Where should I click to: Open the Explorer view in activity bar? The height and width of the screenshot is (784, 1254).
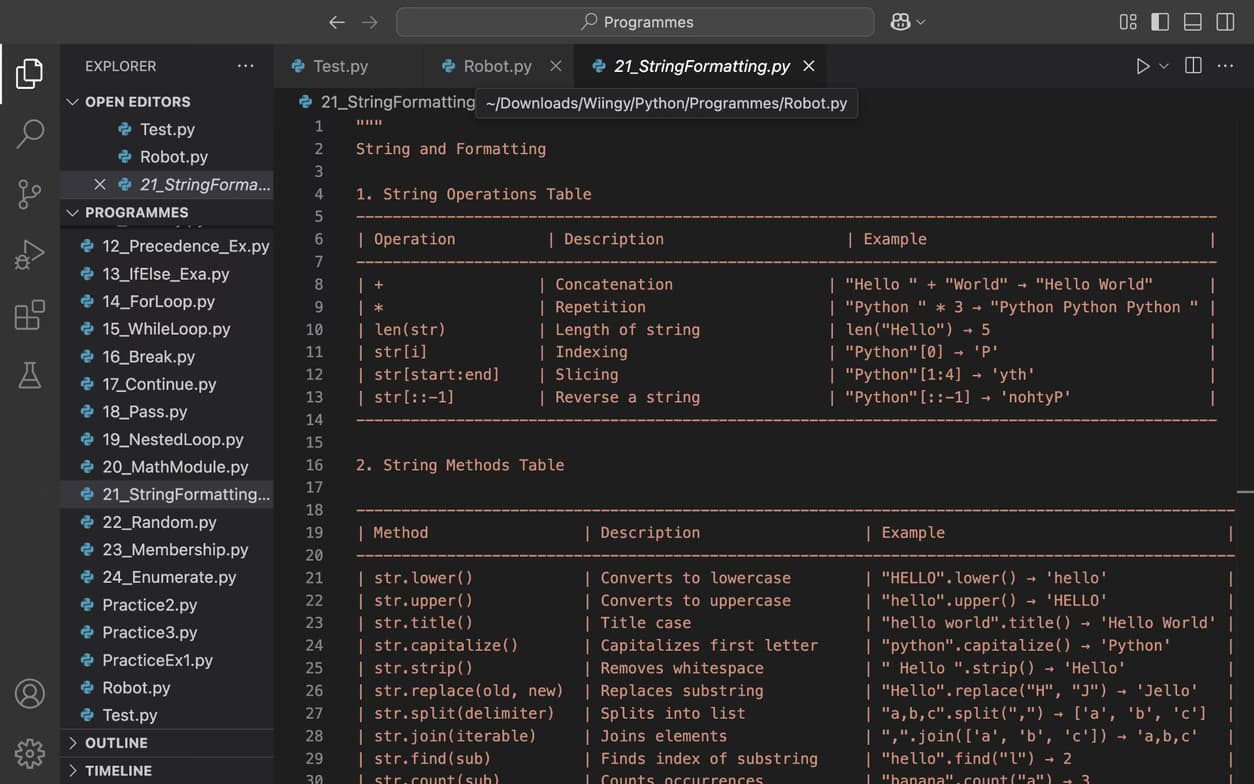coord(29,73)
